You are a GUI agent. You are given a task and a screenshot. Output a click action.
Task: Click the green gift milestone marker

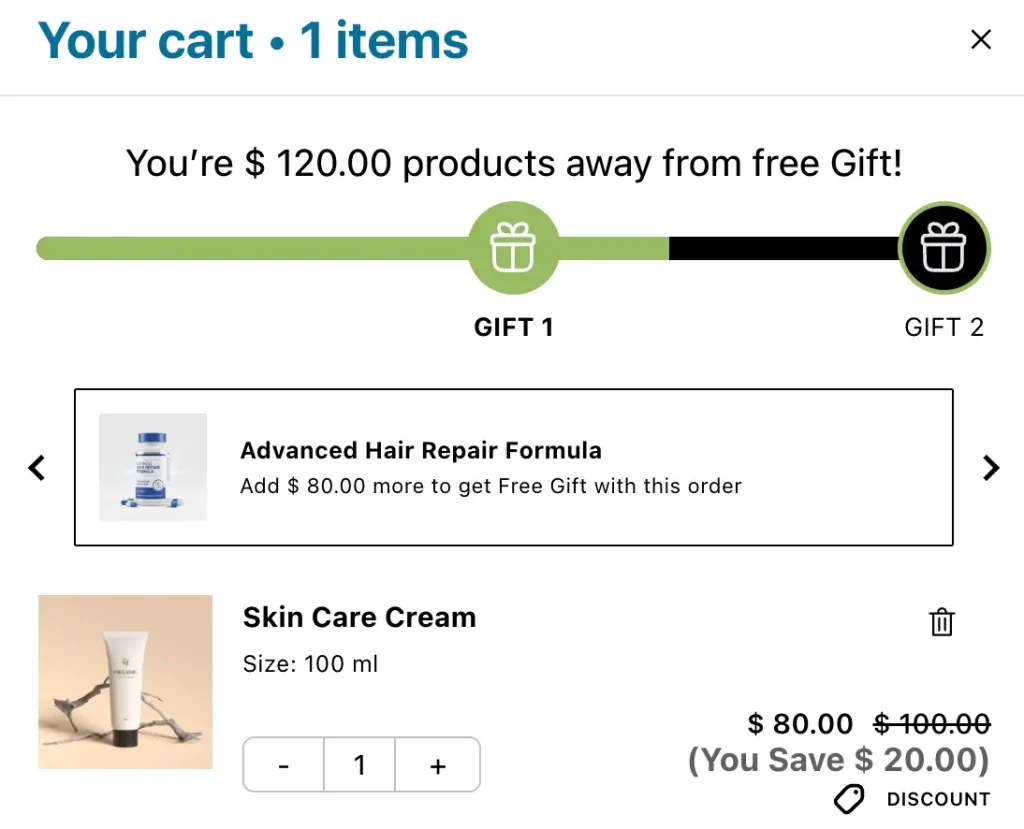513,247
